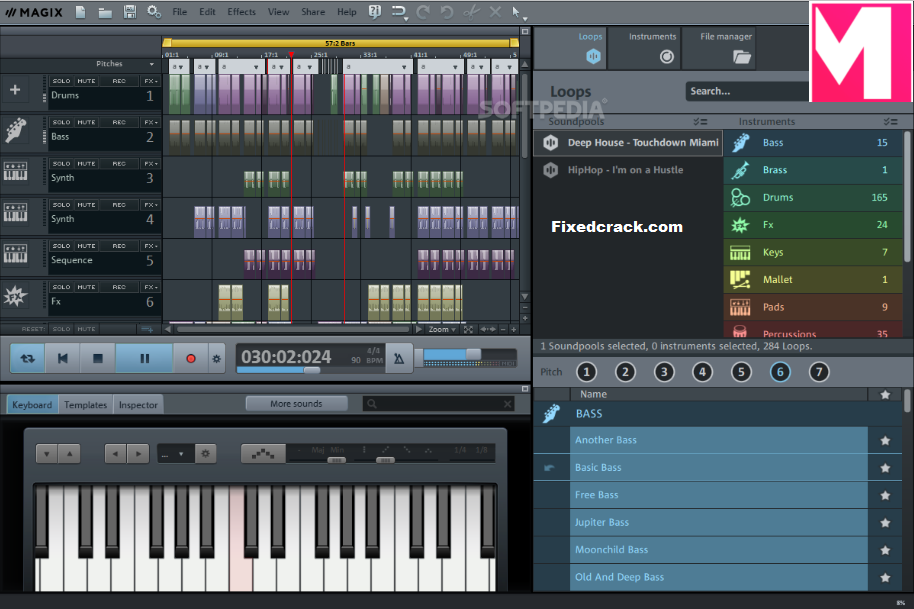
Task: Click the arpeggiator pattern icon on the keyboard panel
Action: 263,453
